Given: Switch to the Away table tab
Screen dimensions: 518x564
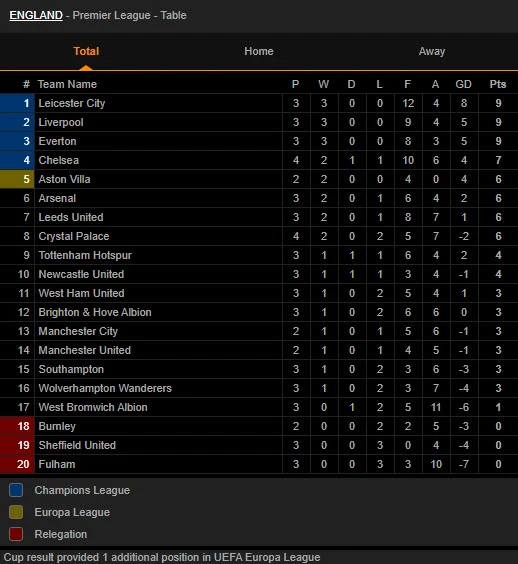Looking at the screenshot, I should 432,51.
